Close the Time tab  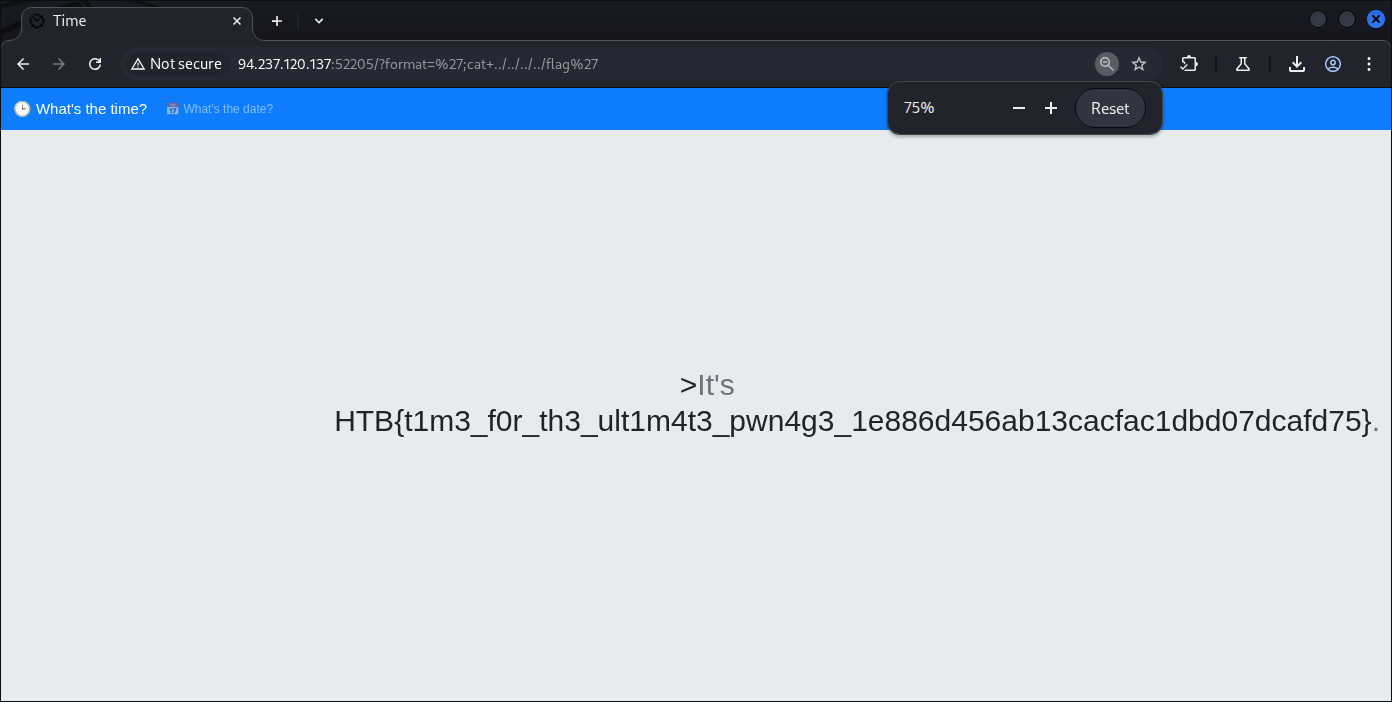[237, 21]
